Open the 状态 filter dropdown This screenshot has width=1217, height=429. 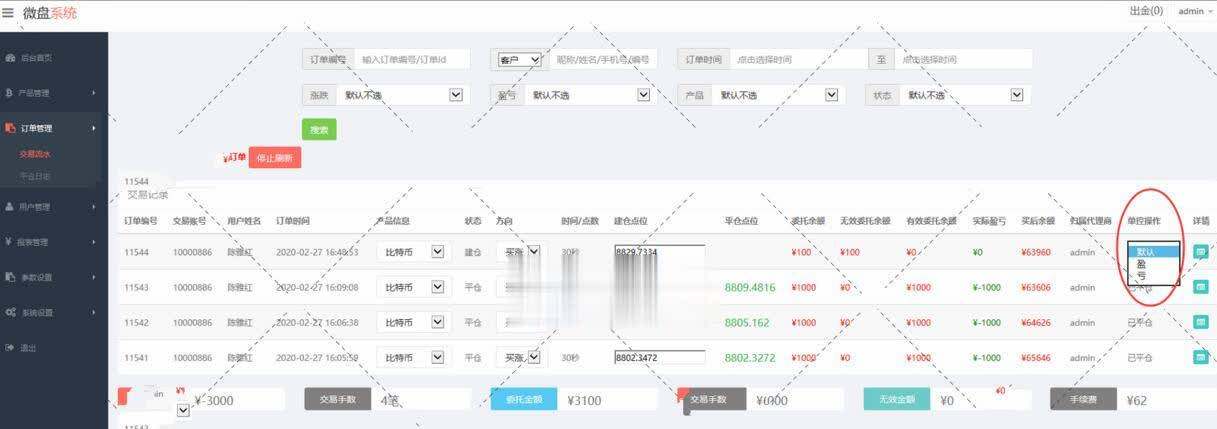pyautogui.click(x=964, y=95)
